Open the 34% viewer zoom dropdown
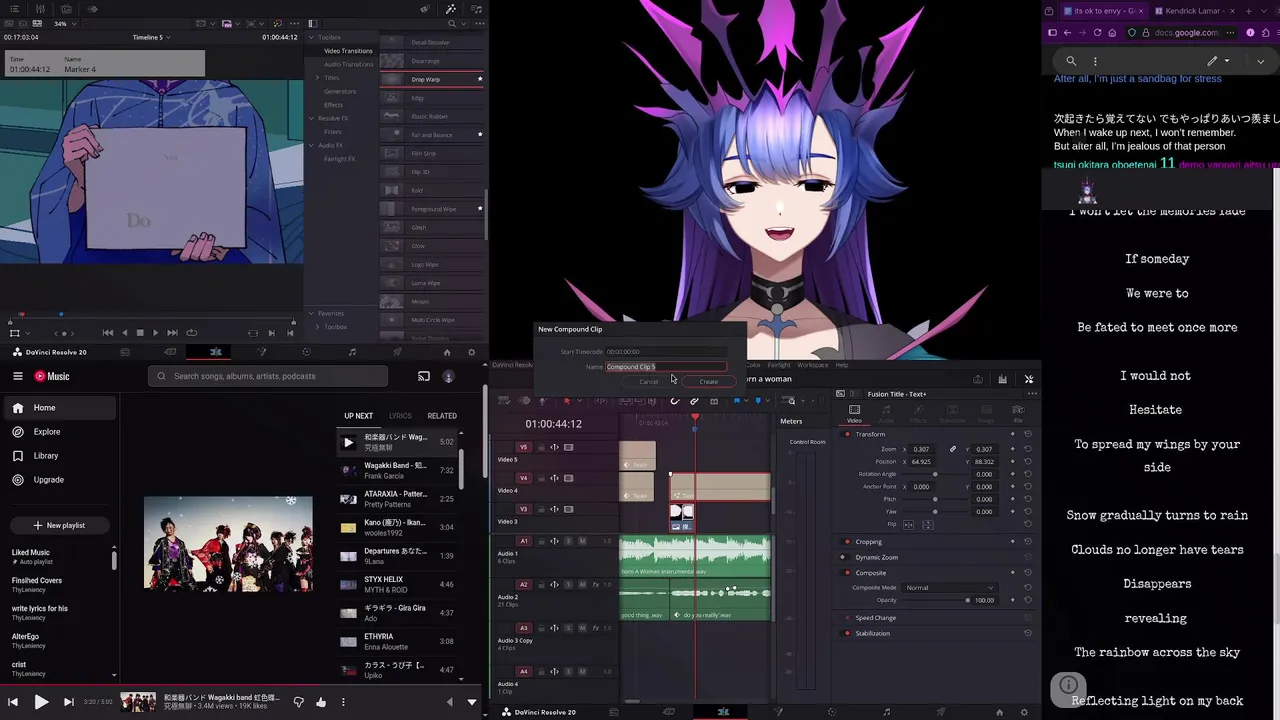 64,23
